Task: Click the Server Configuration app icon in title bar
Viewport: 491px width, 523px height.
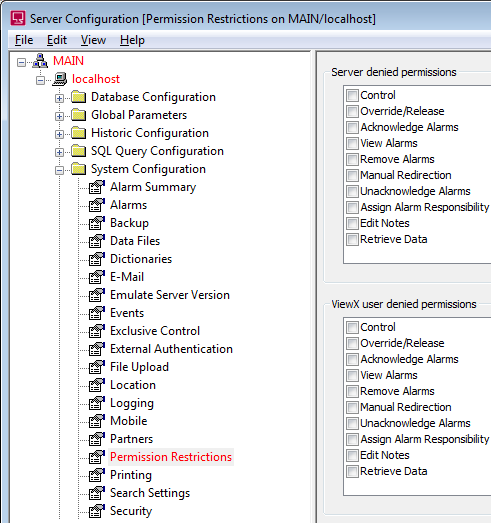Action: [18, 18]
